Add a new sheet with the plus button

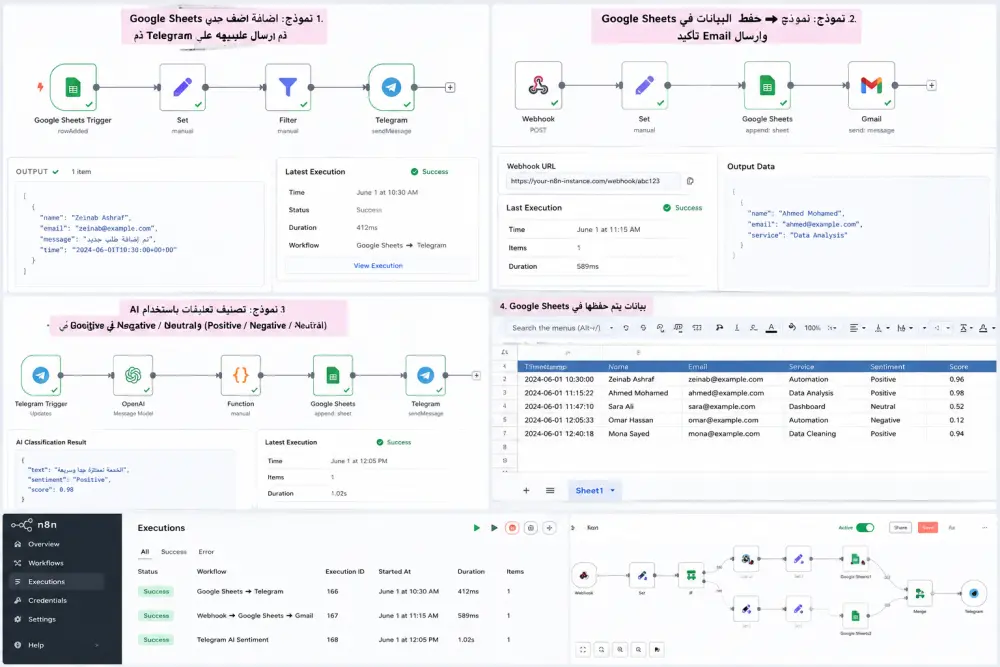click(526, 490)
